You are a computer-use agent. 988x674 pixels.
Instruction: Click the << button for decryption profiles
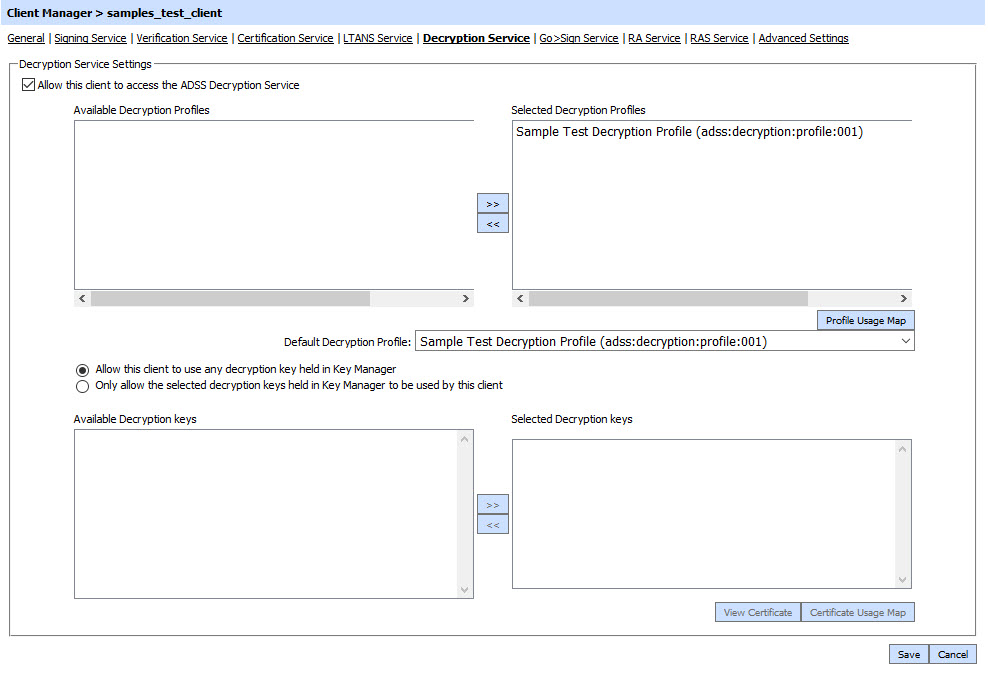pos(492,224)
